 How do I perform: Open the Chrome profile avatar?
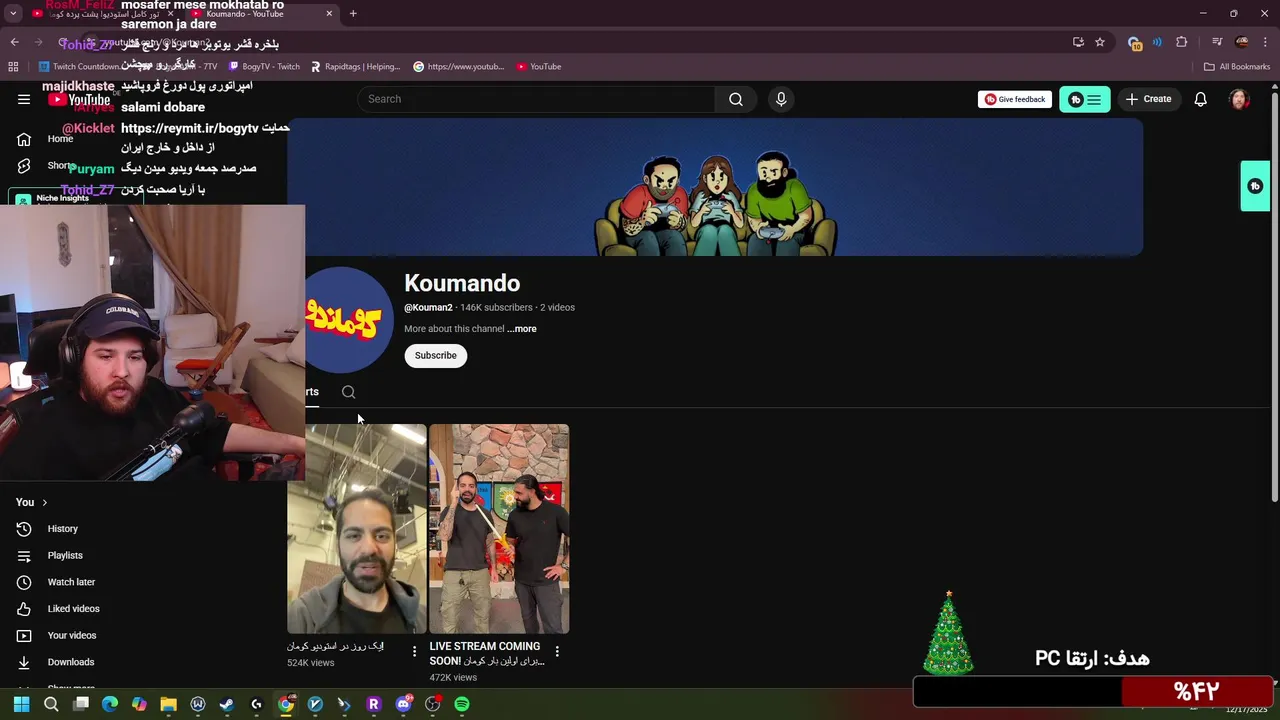1242,42
